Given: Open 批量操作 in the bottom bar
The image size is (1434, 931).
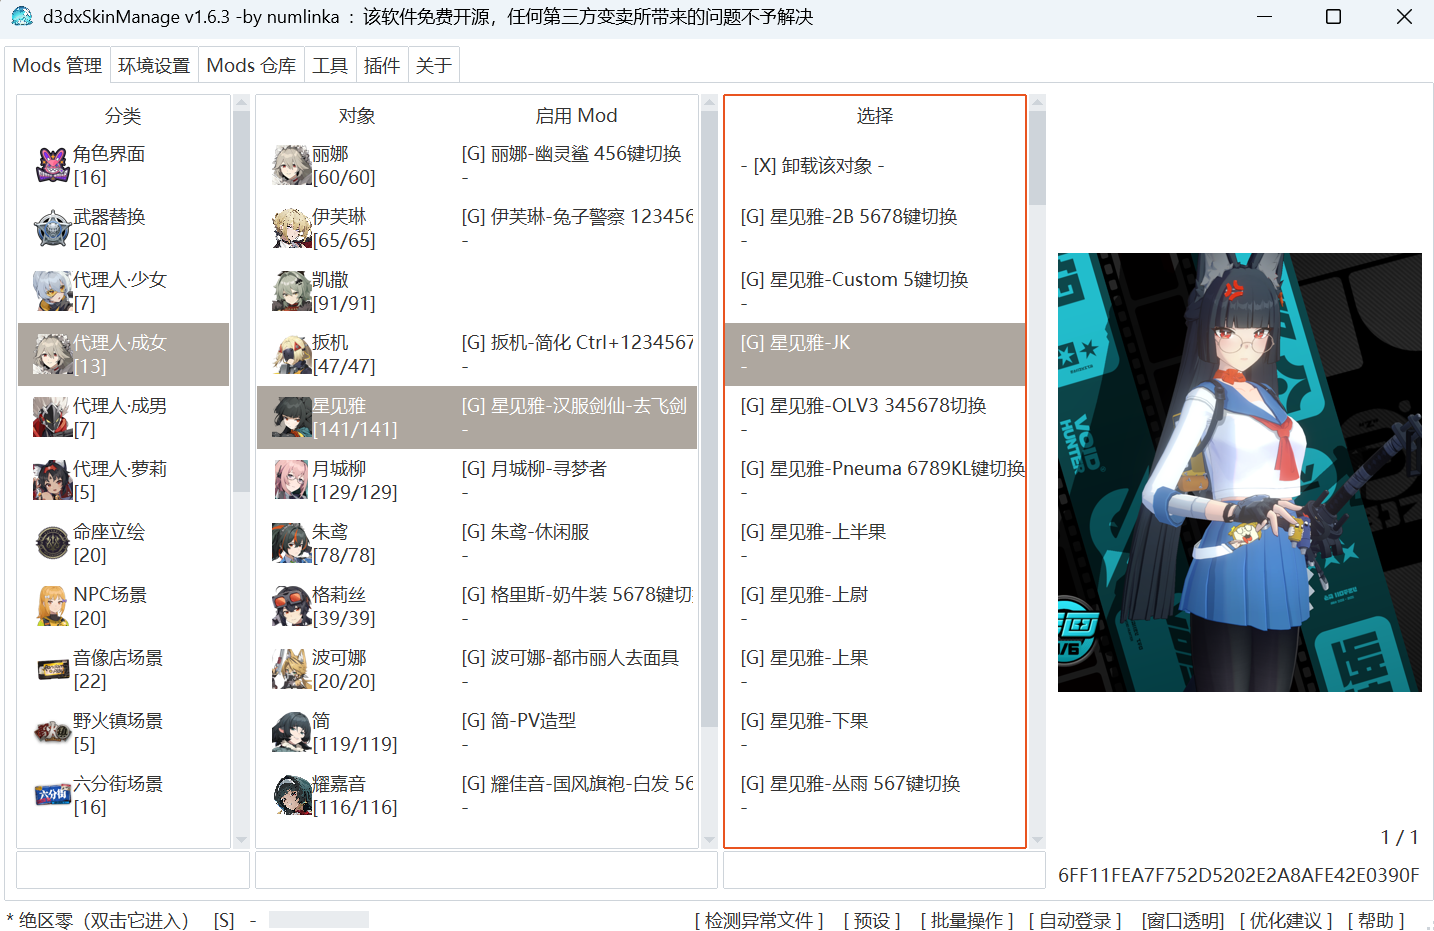Looking at the screenshot, I should 967,920.
